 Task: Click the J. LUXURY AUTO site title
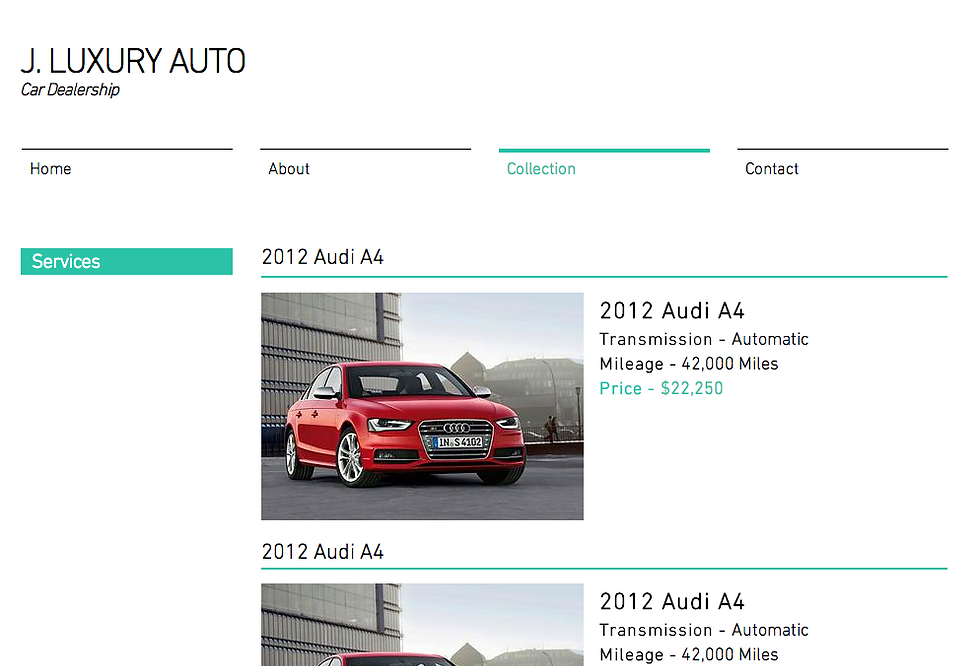pos(133,61)
